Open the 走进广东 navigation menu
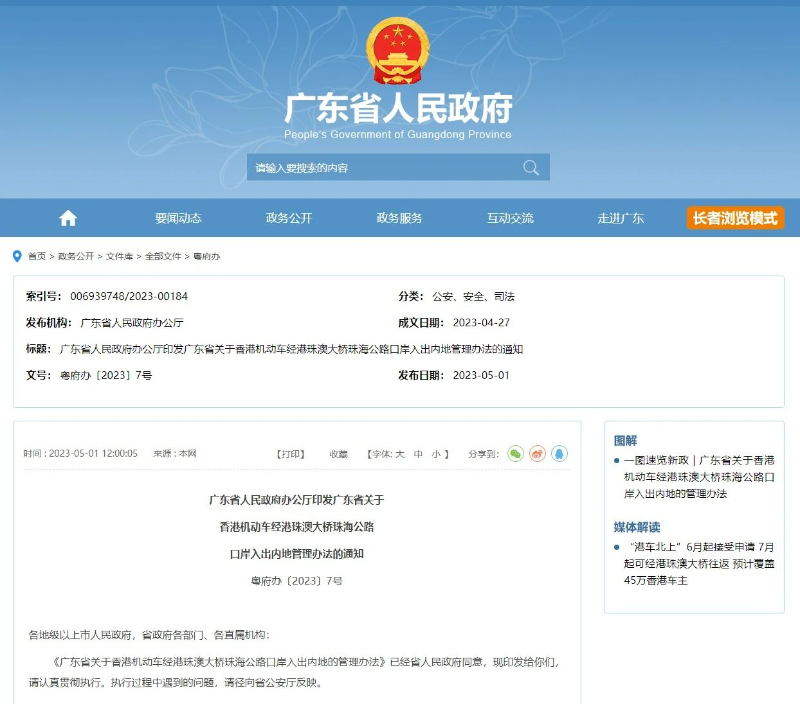The image size is (800, 704). coord(620,218)
